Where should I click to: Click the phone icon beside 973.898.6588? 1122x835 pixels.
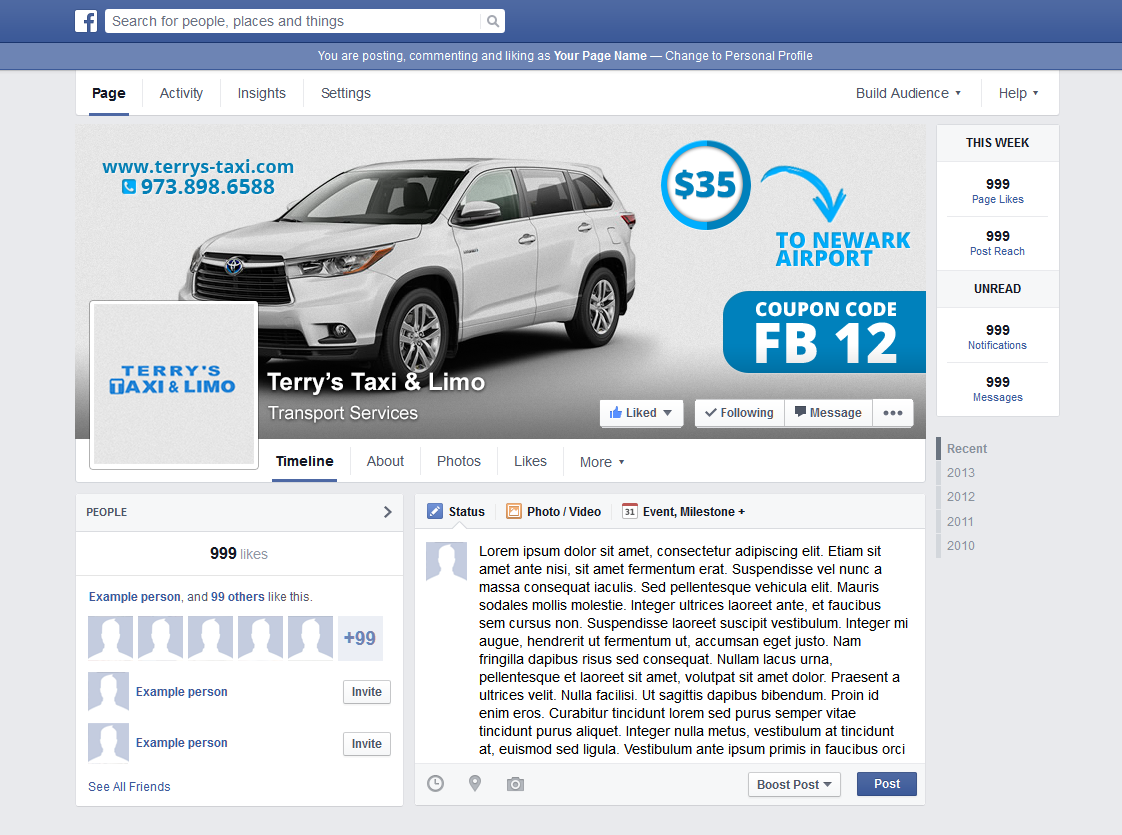click(129, 187)
